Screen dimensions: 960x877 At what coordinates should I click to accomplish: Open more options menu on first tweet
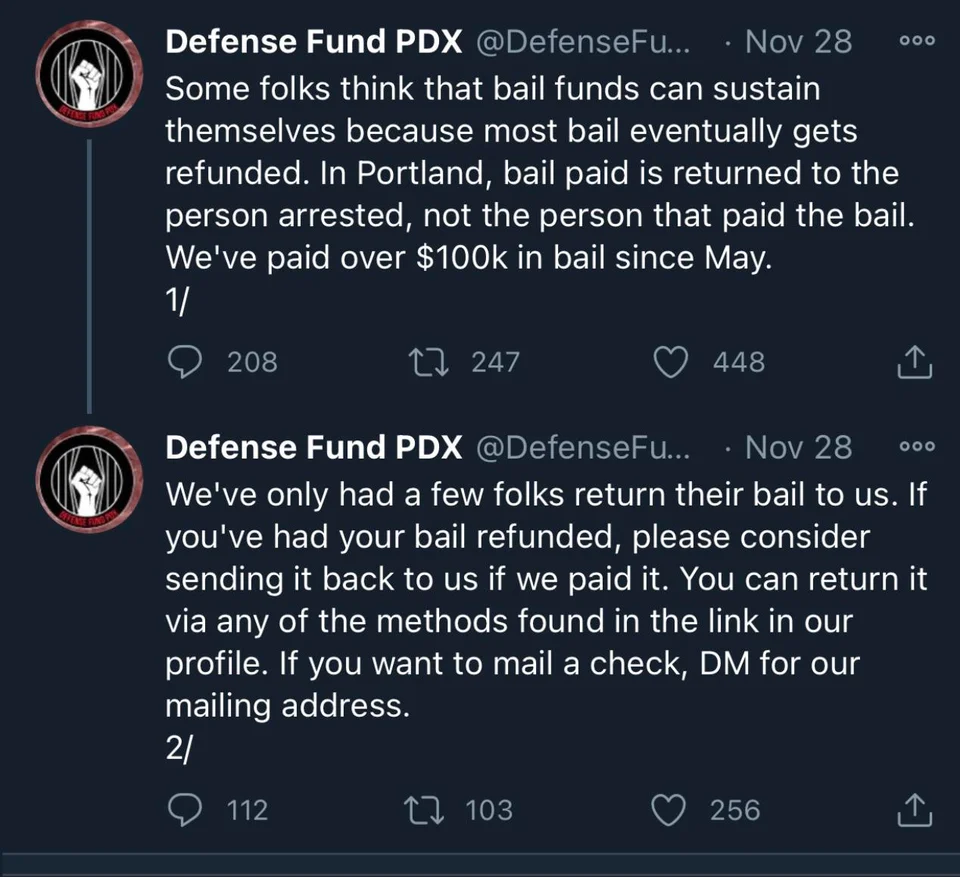tap(917, 41)
